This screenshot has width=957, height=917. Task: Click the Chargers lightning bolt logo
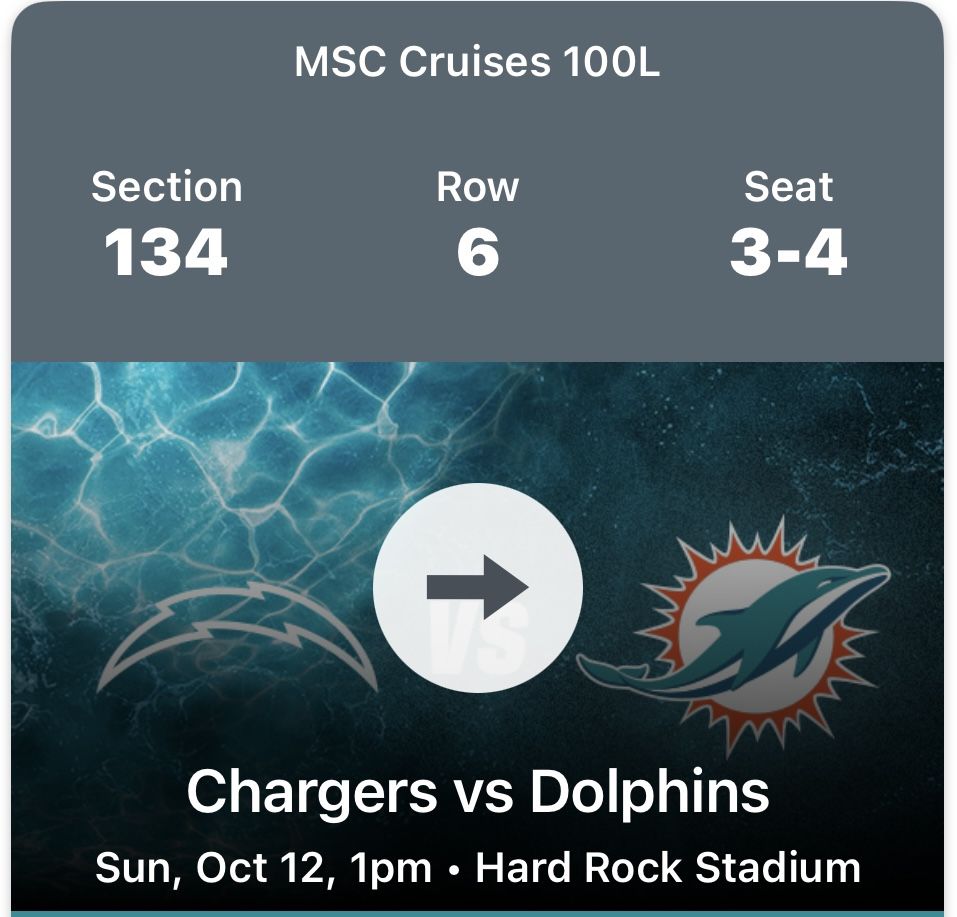tap(237, 633)
